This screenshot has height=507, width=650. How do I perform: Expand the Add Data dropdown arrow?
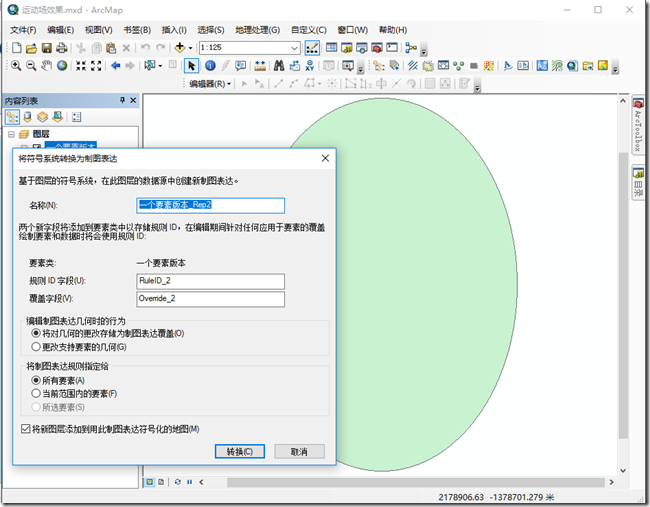(191, 48)
